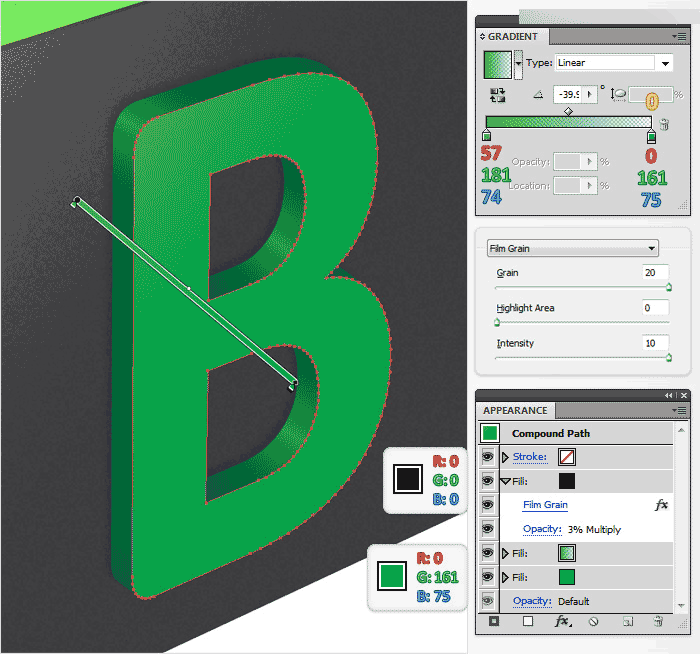Viewport: 700px width, 654px height.
Task: Click Compound Path thumbnail
Action: 490,433
